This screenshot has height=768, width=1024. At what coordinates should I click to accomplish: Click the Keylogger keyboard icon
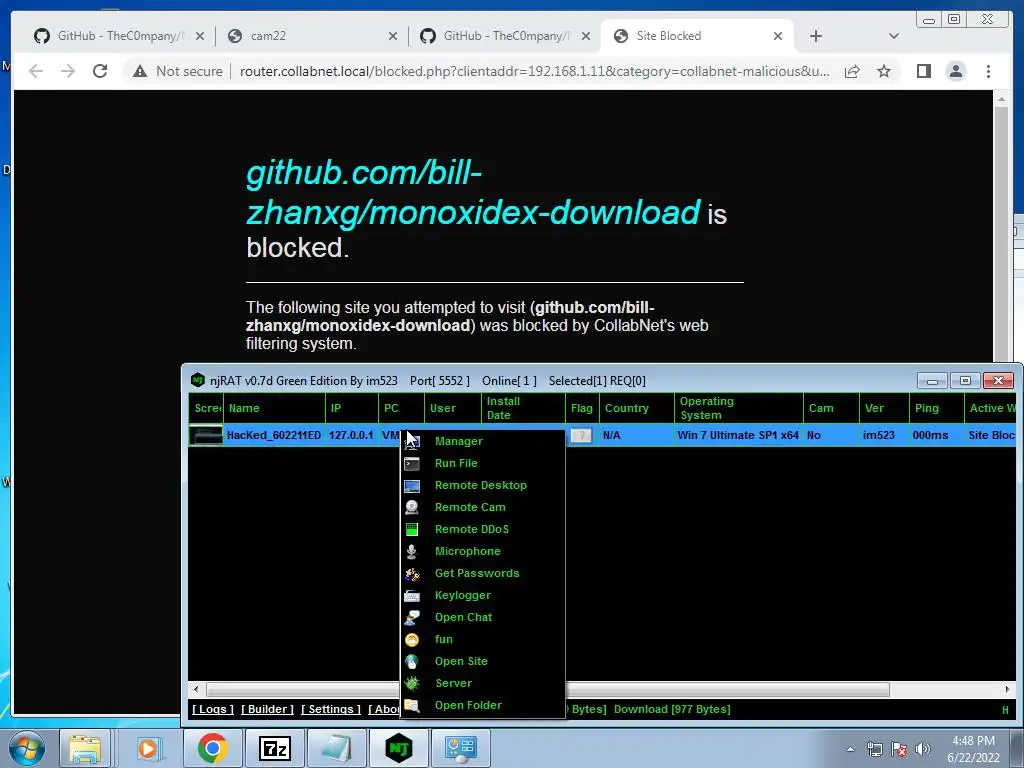[412, 596]
